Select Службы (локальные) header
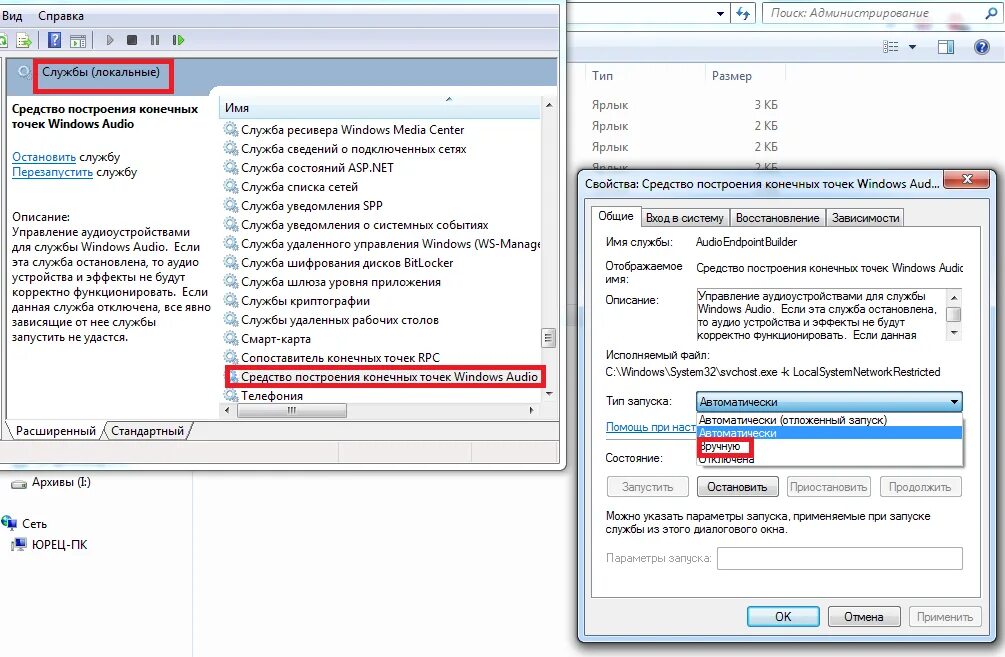This screenshot has width=1005, height=657. [101, 72]
